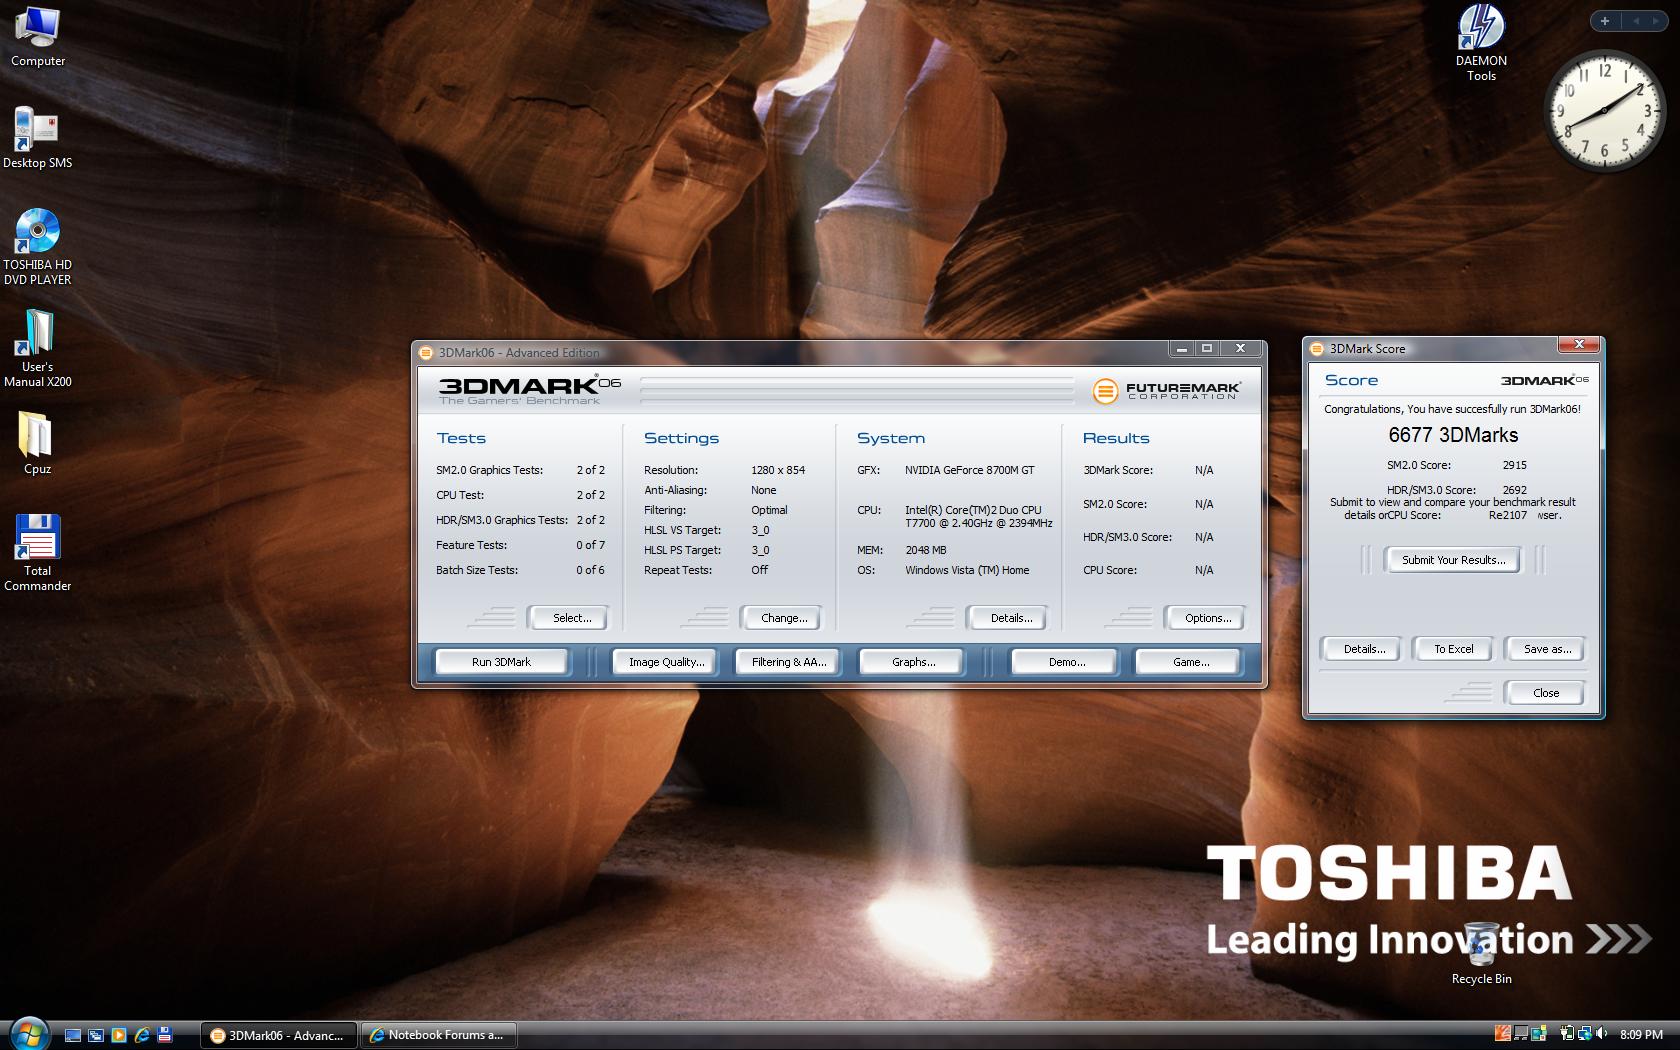Viewport: 1680px width, 1050px height.
Task: Click 3DMark06 window title bar icon
Action: click(x=426, y=352)
